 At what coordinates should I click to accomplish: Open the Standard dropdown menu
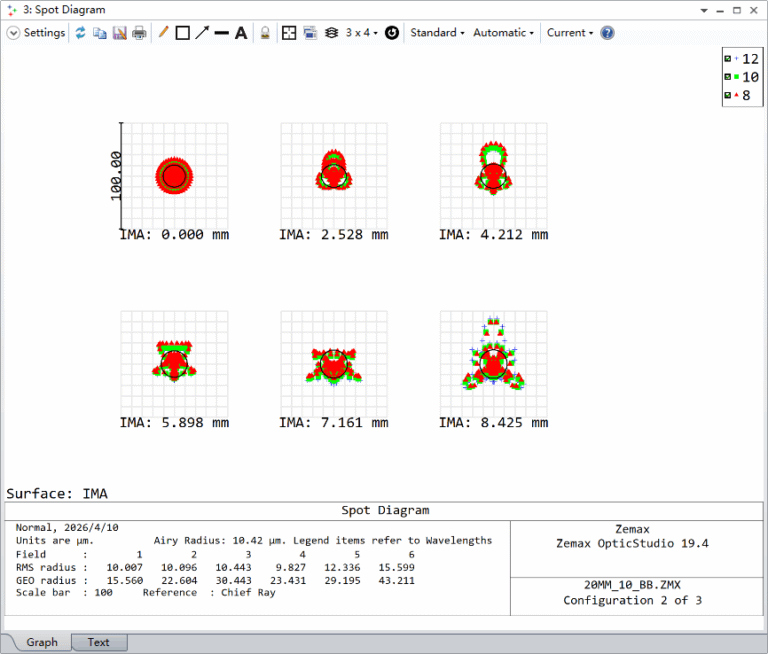437,33
